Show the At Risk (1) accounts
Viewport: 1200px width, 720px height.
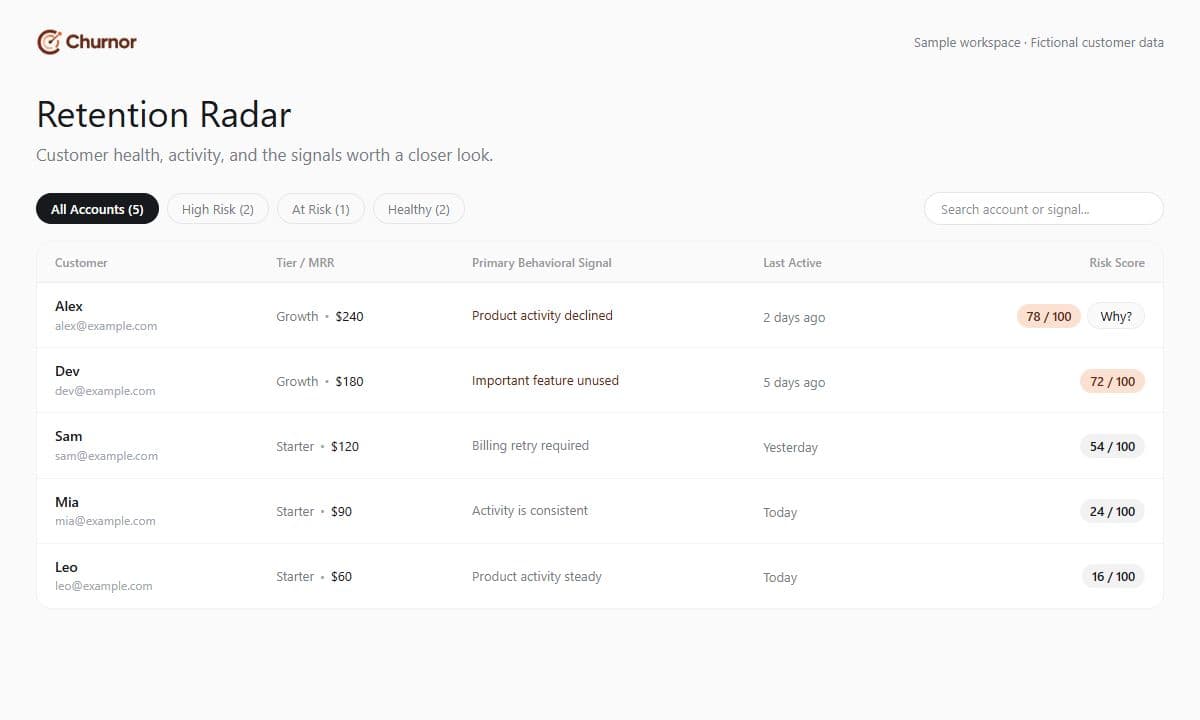point(321,209)
